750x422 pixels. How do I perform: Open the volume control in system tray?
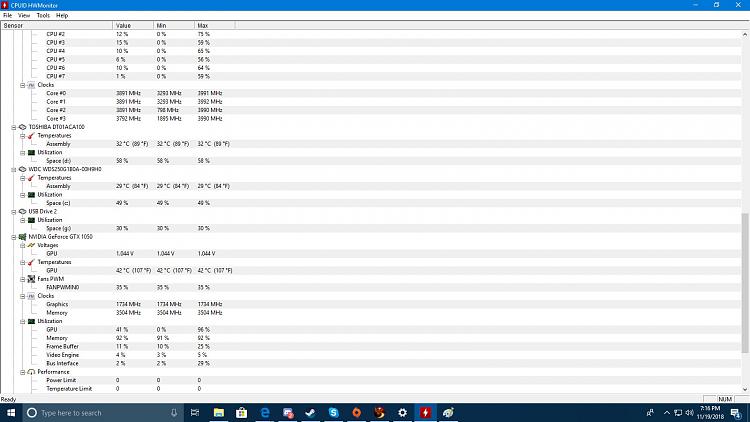point(689,412)
